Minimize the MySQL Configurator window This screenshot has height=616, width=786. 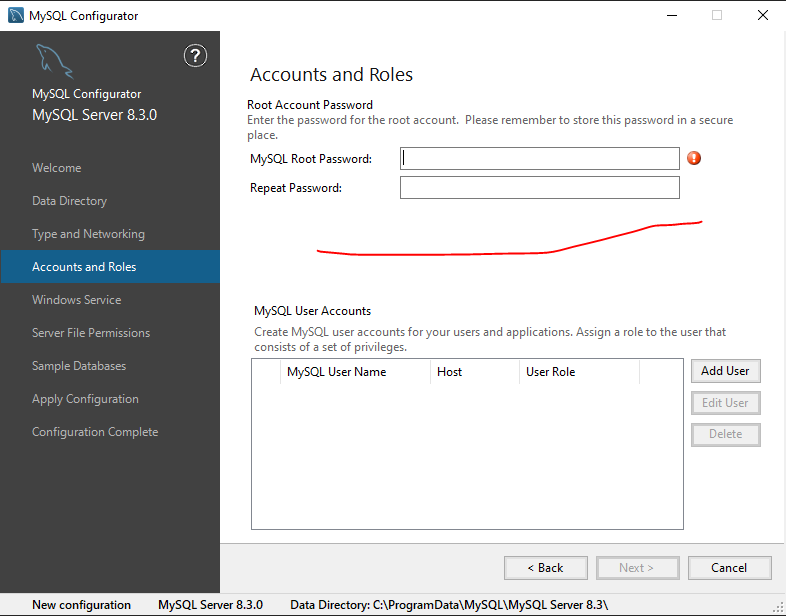(x=672, y=16)
